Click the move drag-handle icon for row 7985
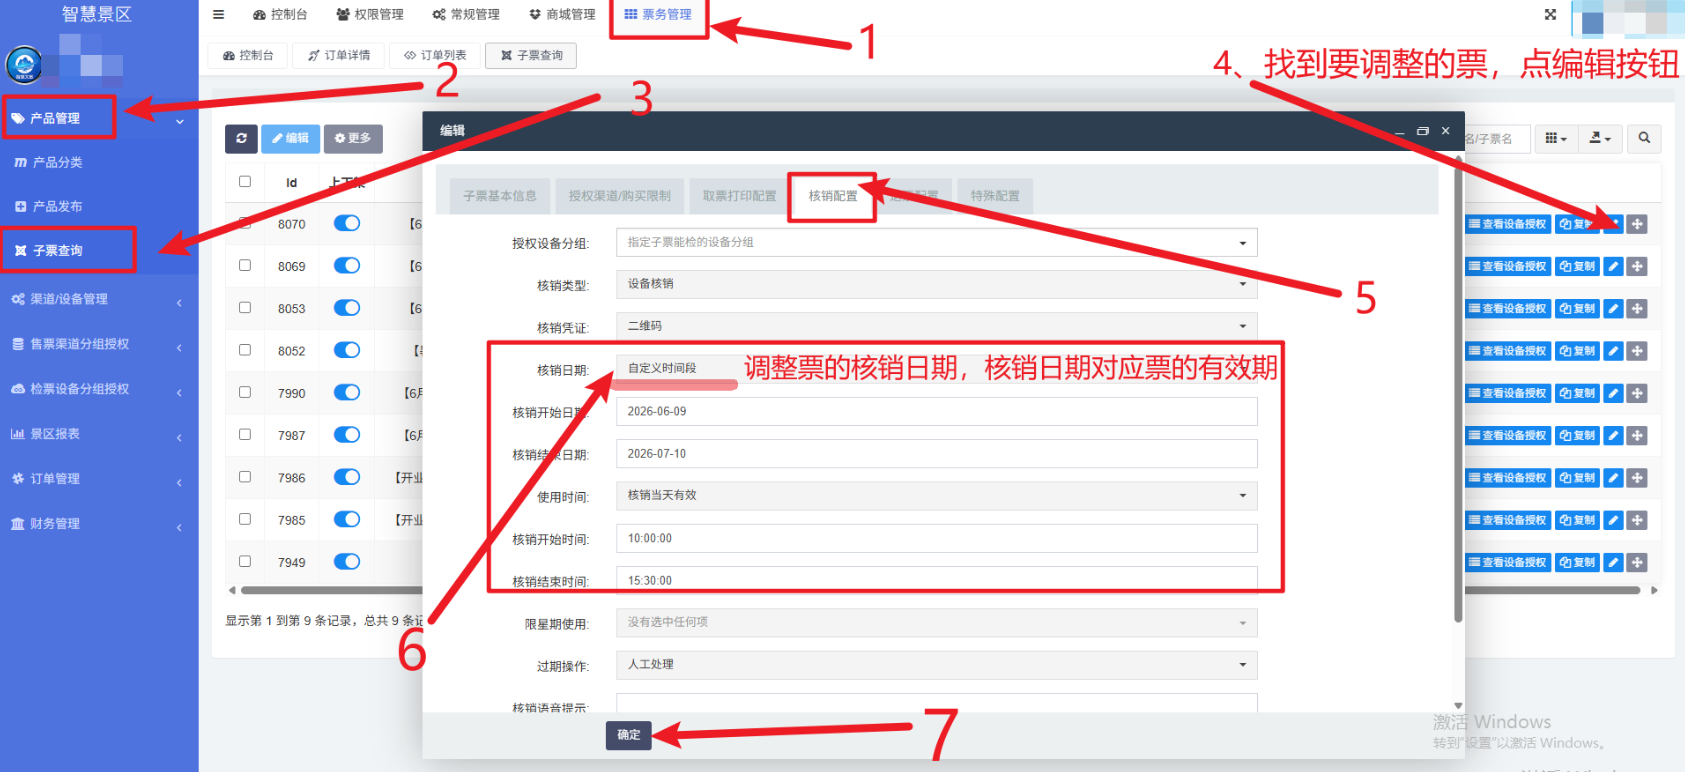The height and width of the screenshot is (772, 1685). click(x=1637, y=520)
